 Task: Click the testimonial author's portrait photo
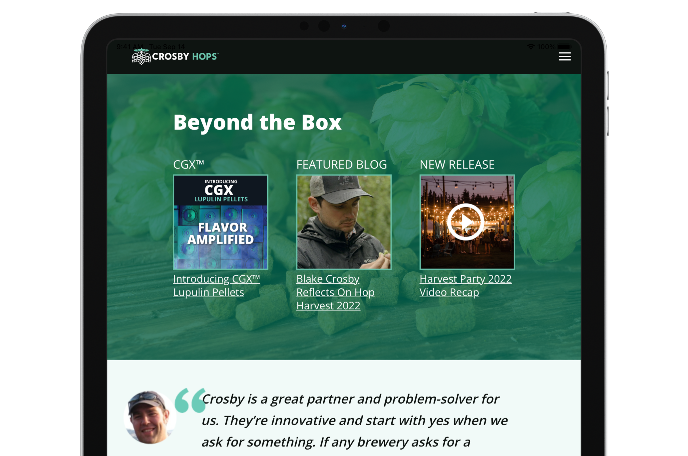[150, 417]
